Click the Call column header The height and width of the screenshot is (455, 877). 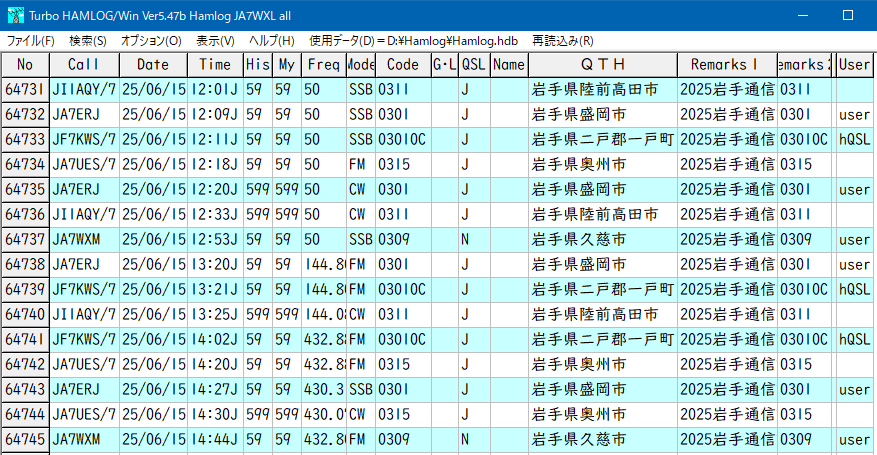tap(84, 64)
